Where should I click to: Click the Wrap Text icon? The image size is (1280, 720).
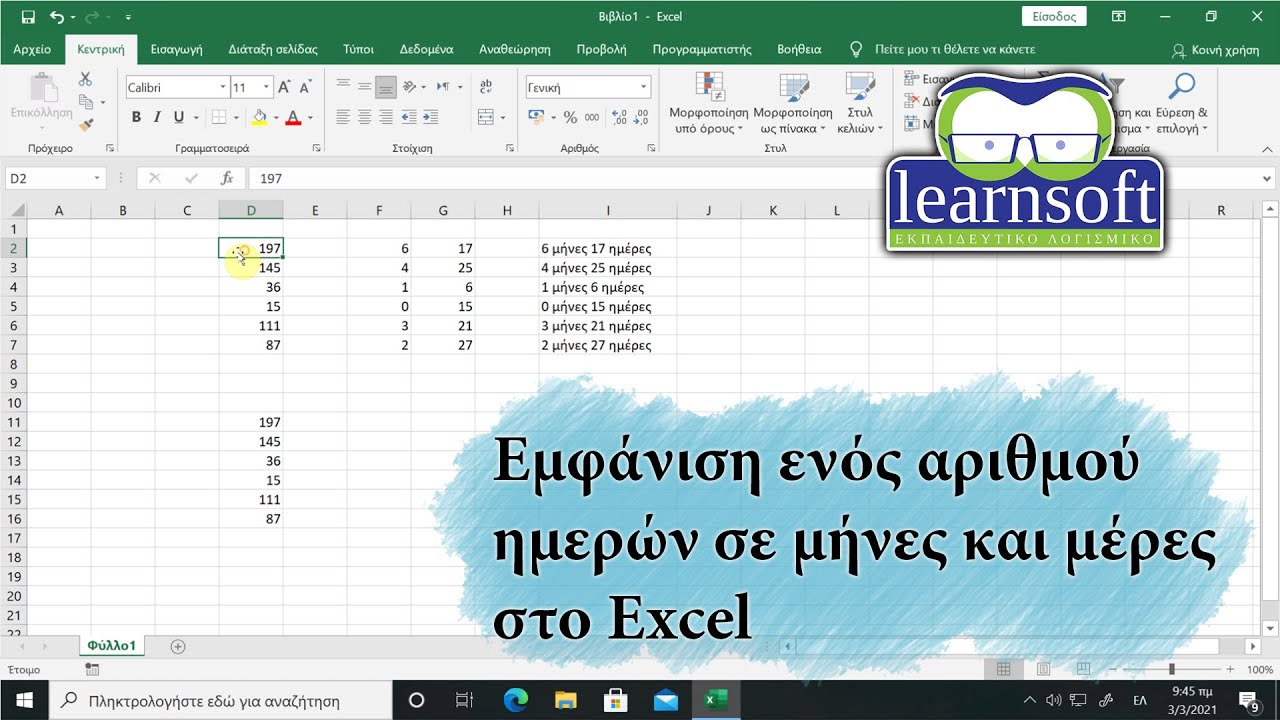(x=486, y=87)
